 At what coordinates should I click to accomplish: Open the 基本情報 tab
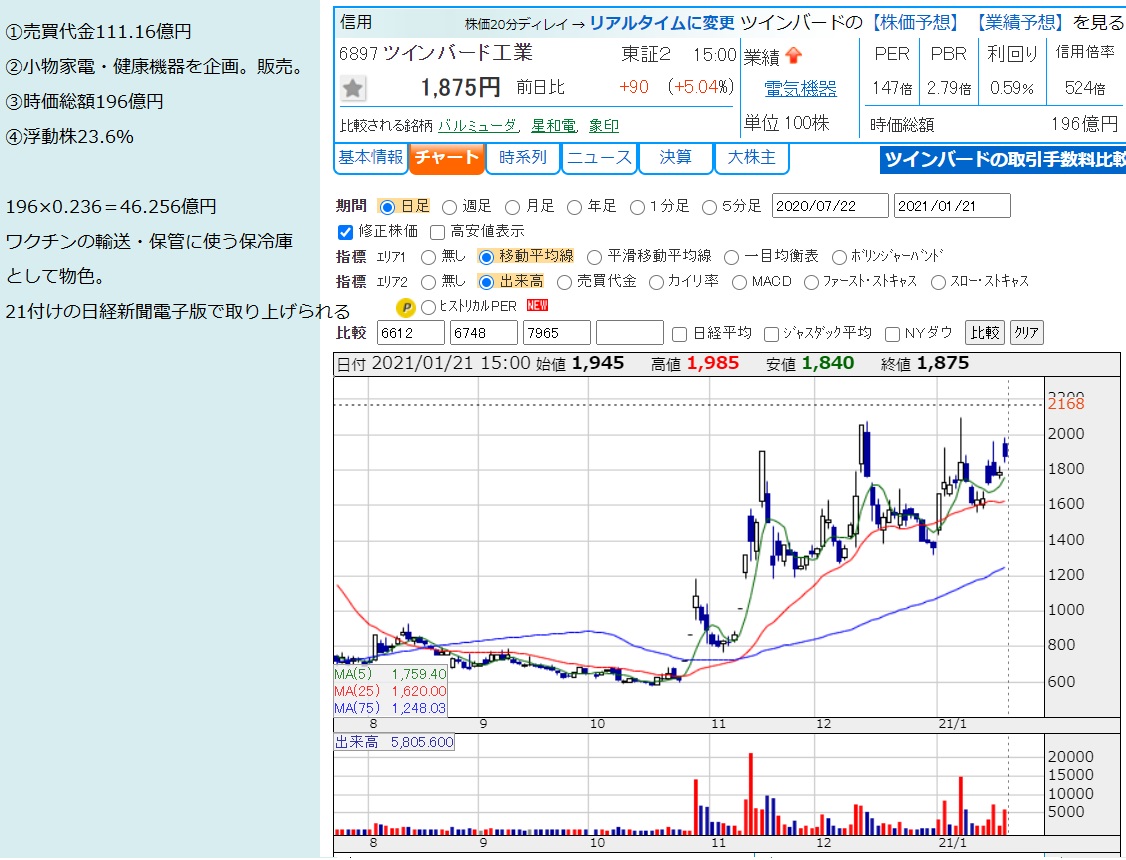[371, 159]
